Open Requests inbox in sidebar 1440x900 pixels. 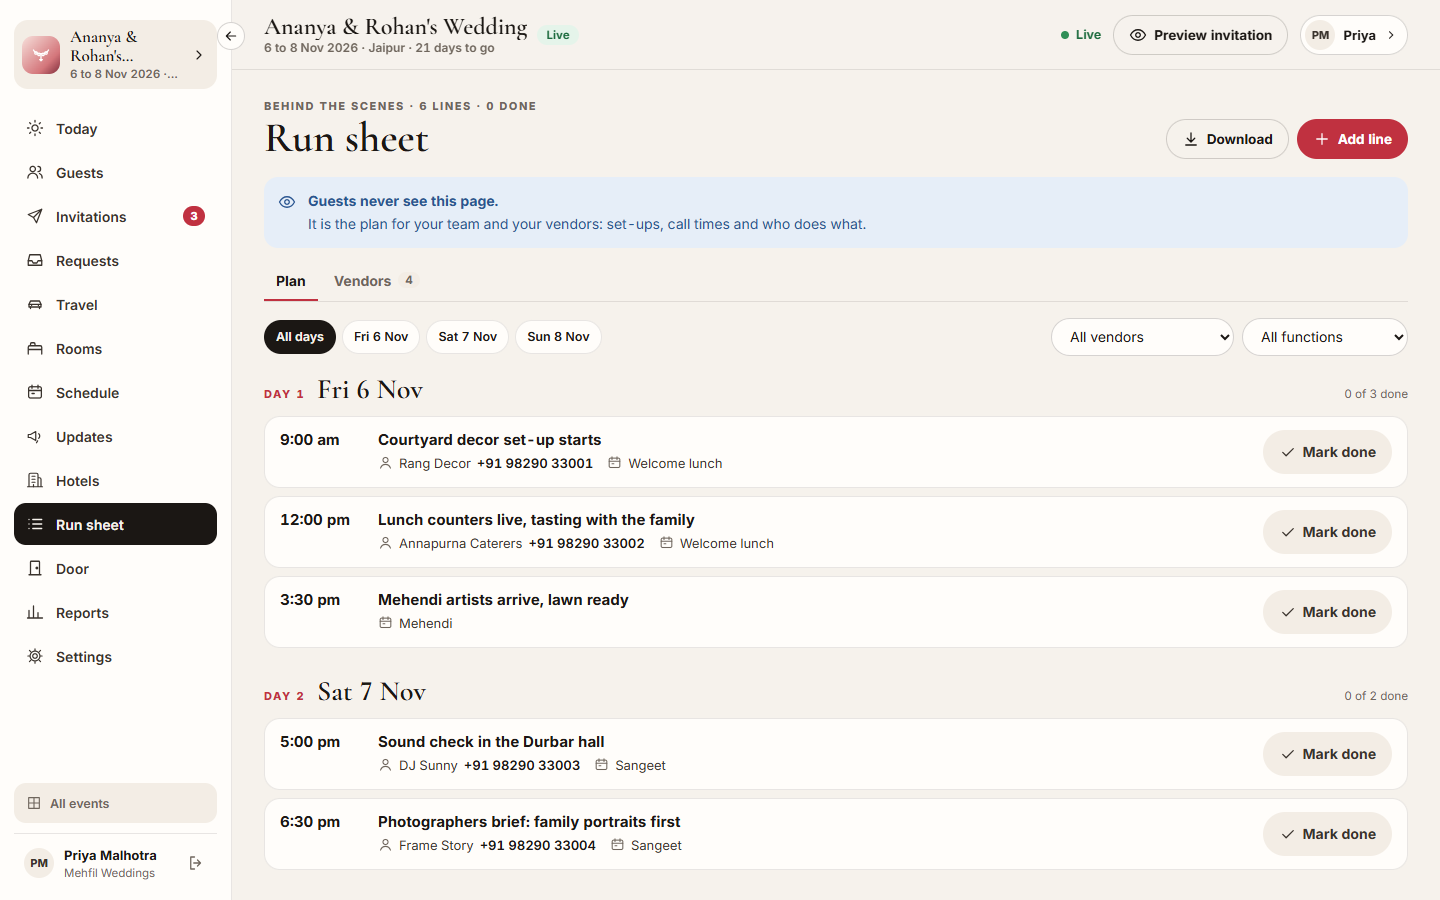pyautogui.click(x=115, y=261)
